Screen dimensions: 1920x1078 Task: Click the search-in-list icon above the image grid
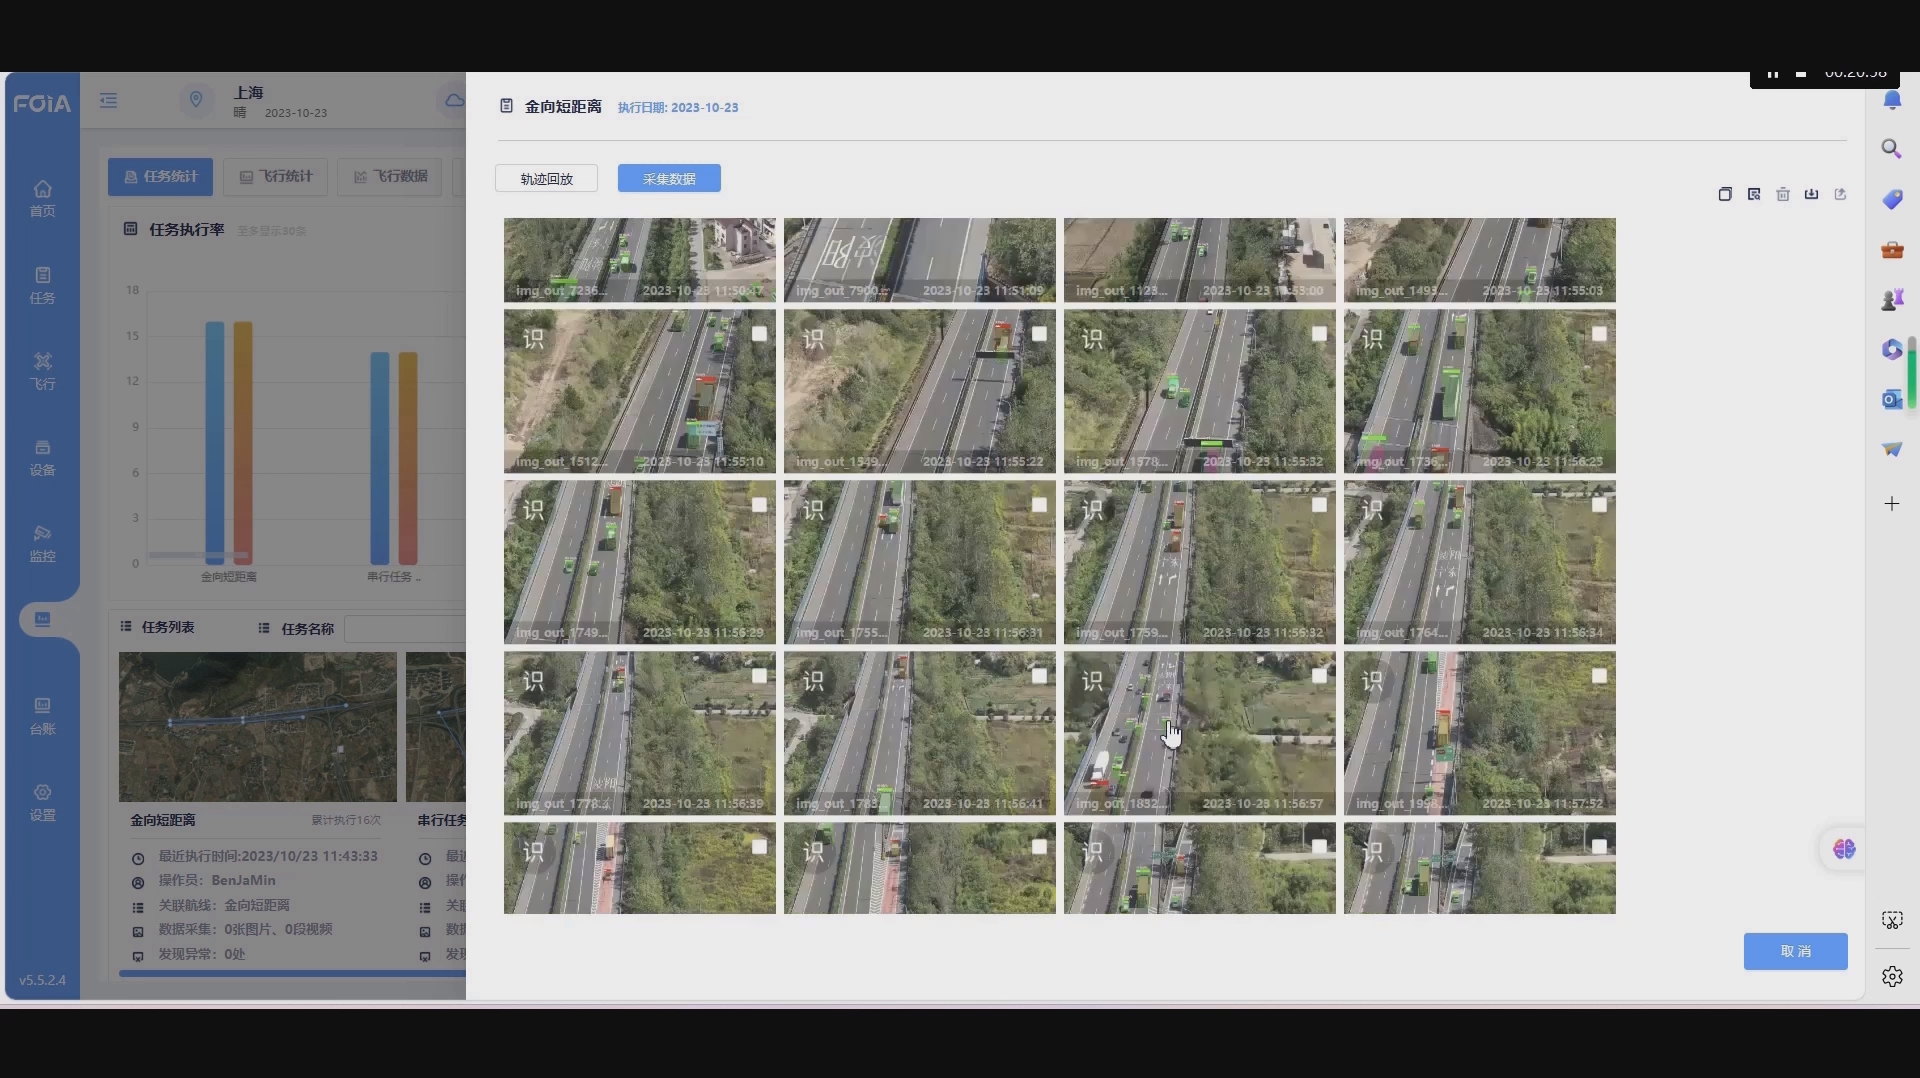(1754, 194)
